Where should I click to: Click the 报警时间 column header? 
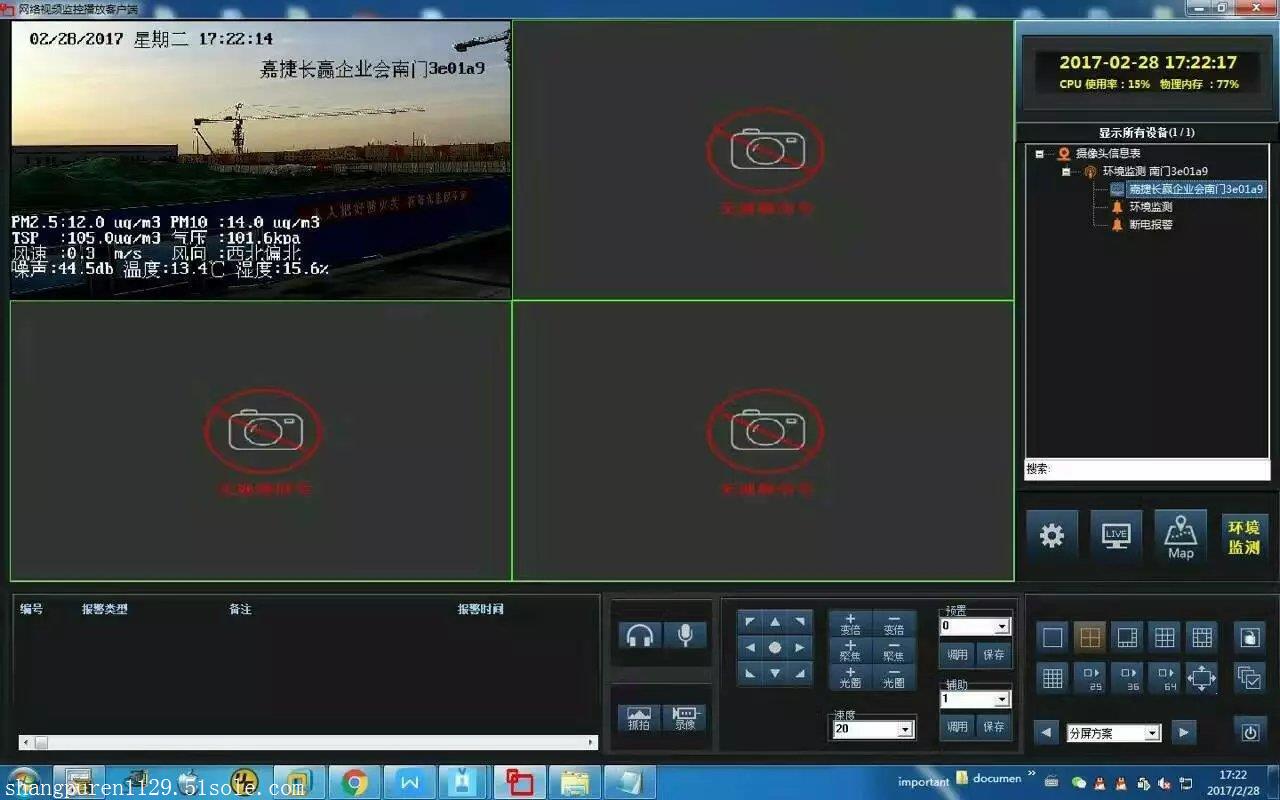click(481, 609)
